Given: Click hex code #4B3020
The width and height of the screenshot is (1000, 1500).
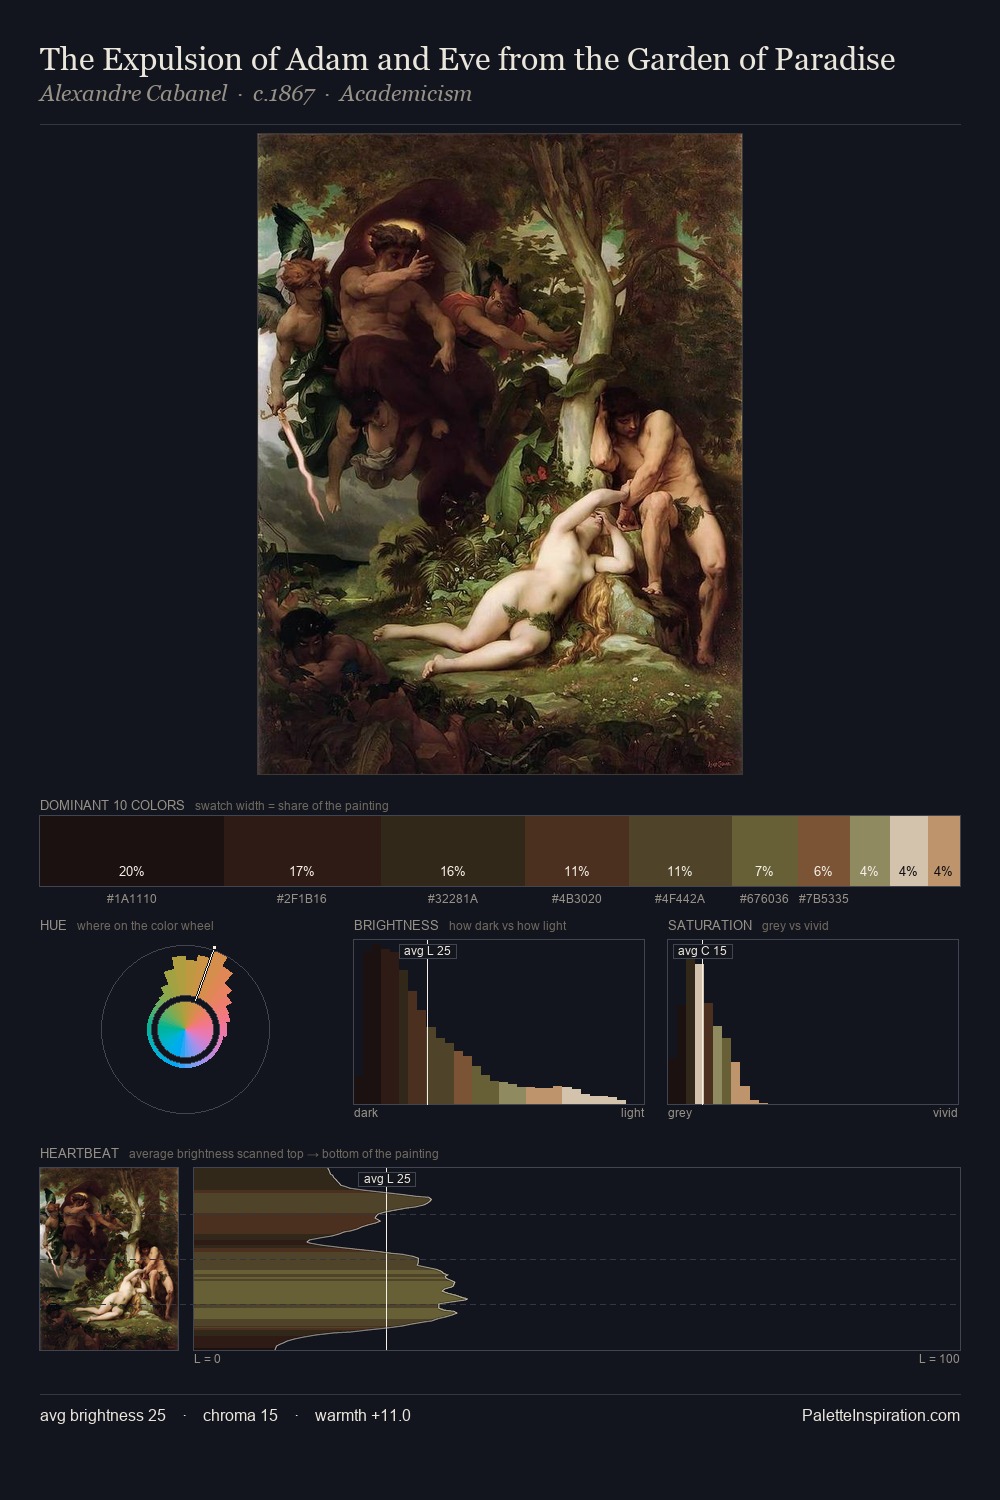Looking at the screenshot, I should (x=577, y=899).
